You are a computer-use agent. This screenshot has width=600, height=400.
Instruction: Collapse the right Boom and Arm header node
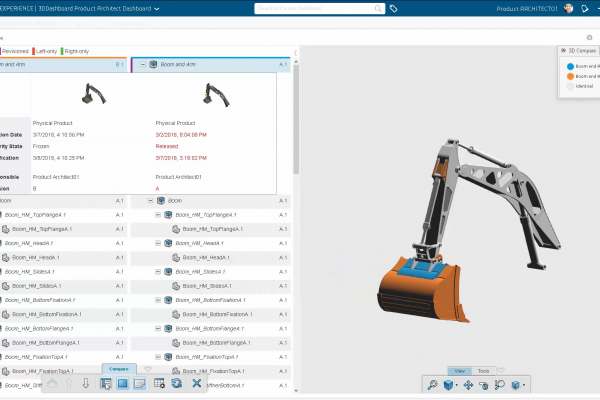click(x=143, y=64)
